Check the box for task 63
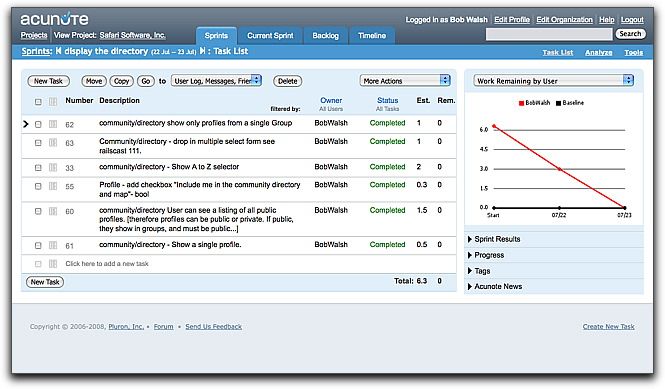Image resolution: width=665 pixels, height=389 pixels. [38, 143]
